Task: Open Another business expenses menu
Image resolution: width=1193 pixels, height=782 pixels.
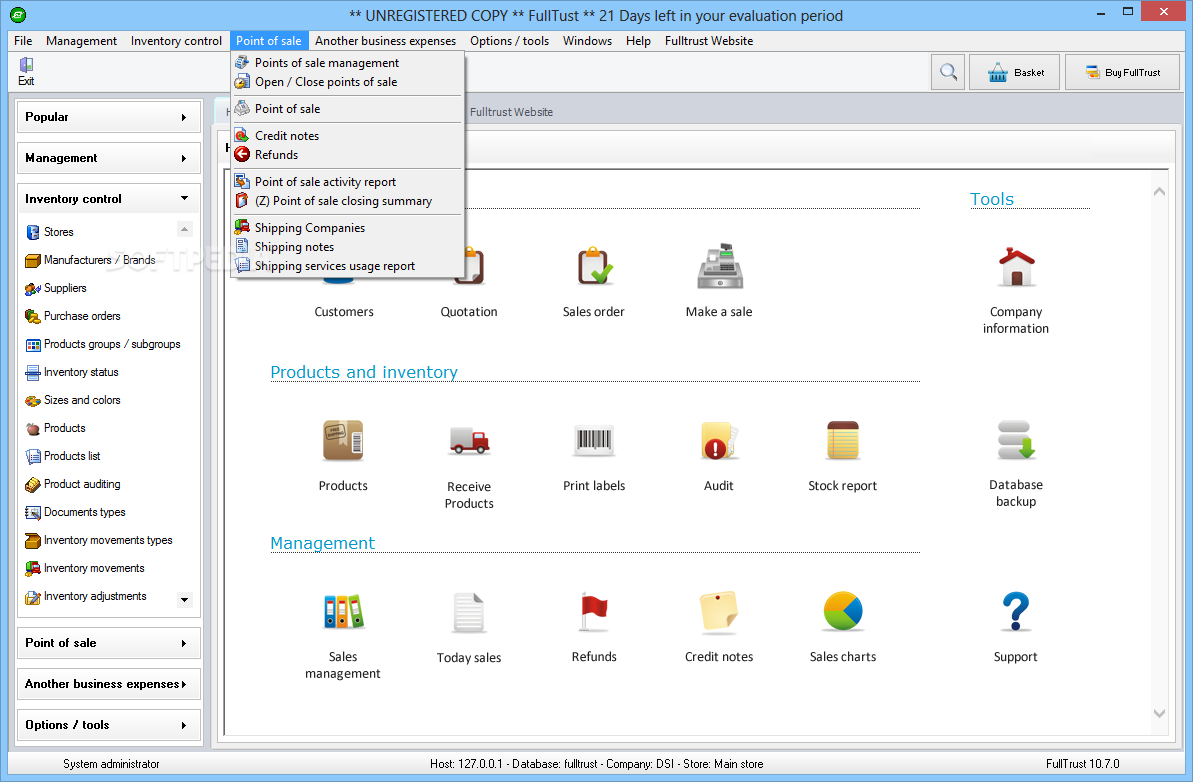Action: tap(386, 41)
